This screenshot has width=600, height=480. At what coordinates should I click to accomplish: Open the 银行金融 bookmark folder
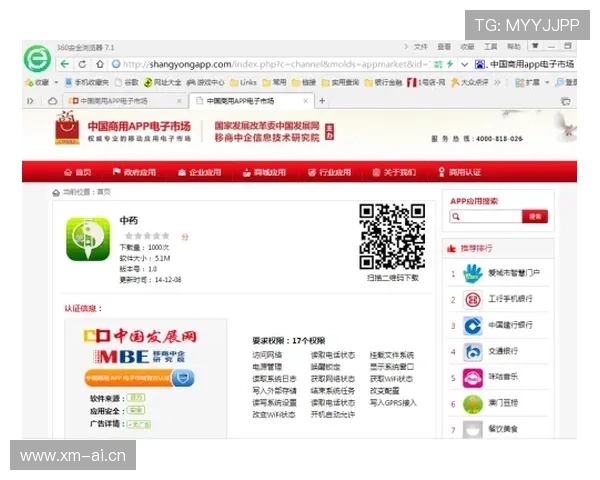tap(383, 82)
